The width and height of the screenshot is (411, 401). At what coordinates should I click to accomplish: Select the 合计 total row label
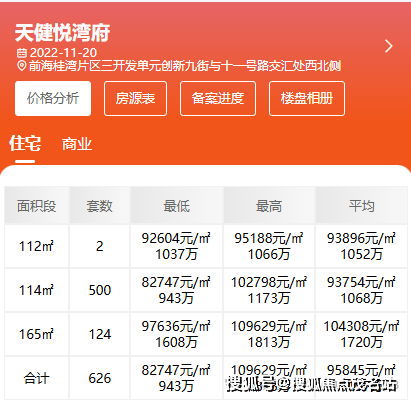pyautogui.click(x=36, y=378)
